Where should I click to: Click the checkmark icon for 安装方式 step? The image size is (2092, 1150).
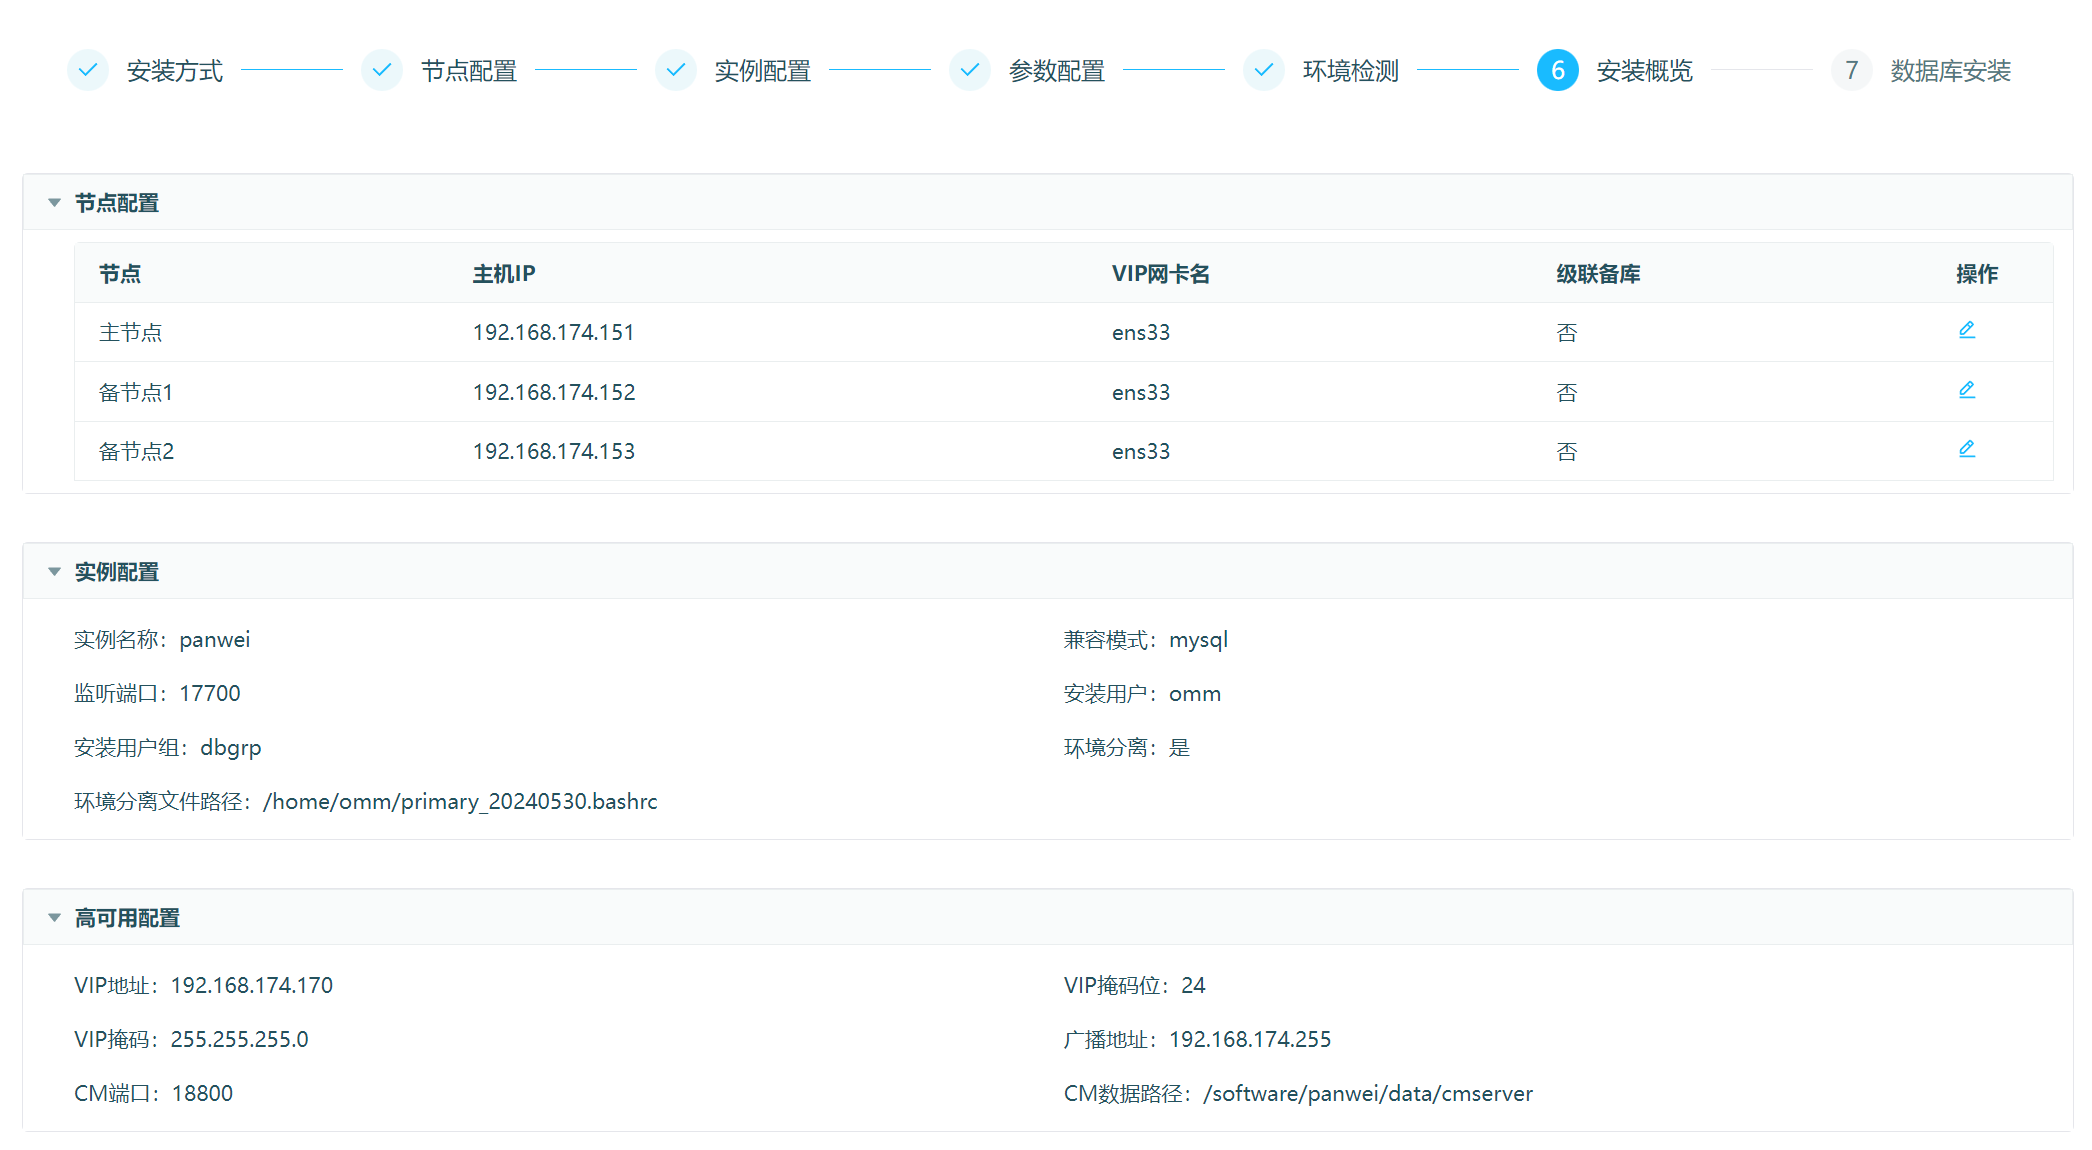[88, 70]
